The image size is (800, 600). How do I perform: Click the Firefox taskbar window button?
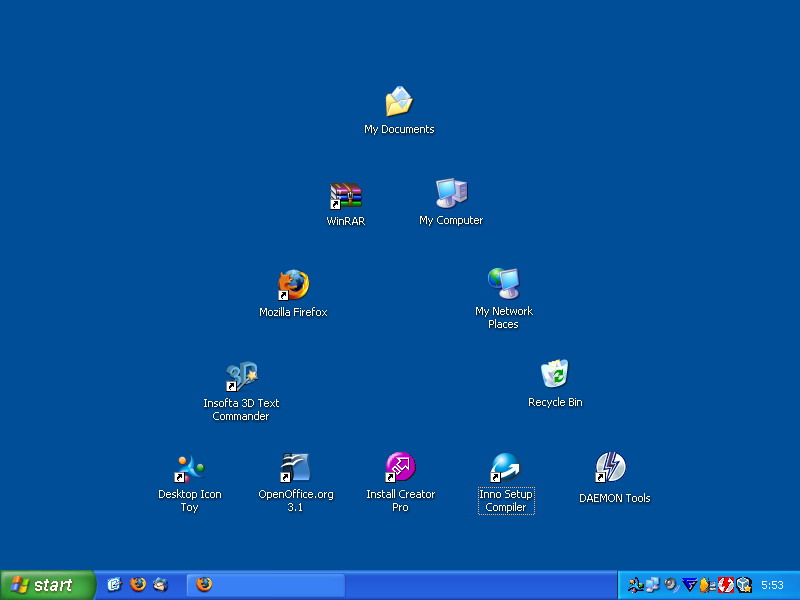click(265, 585)
